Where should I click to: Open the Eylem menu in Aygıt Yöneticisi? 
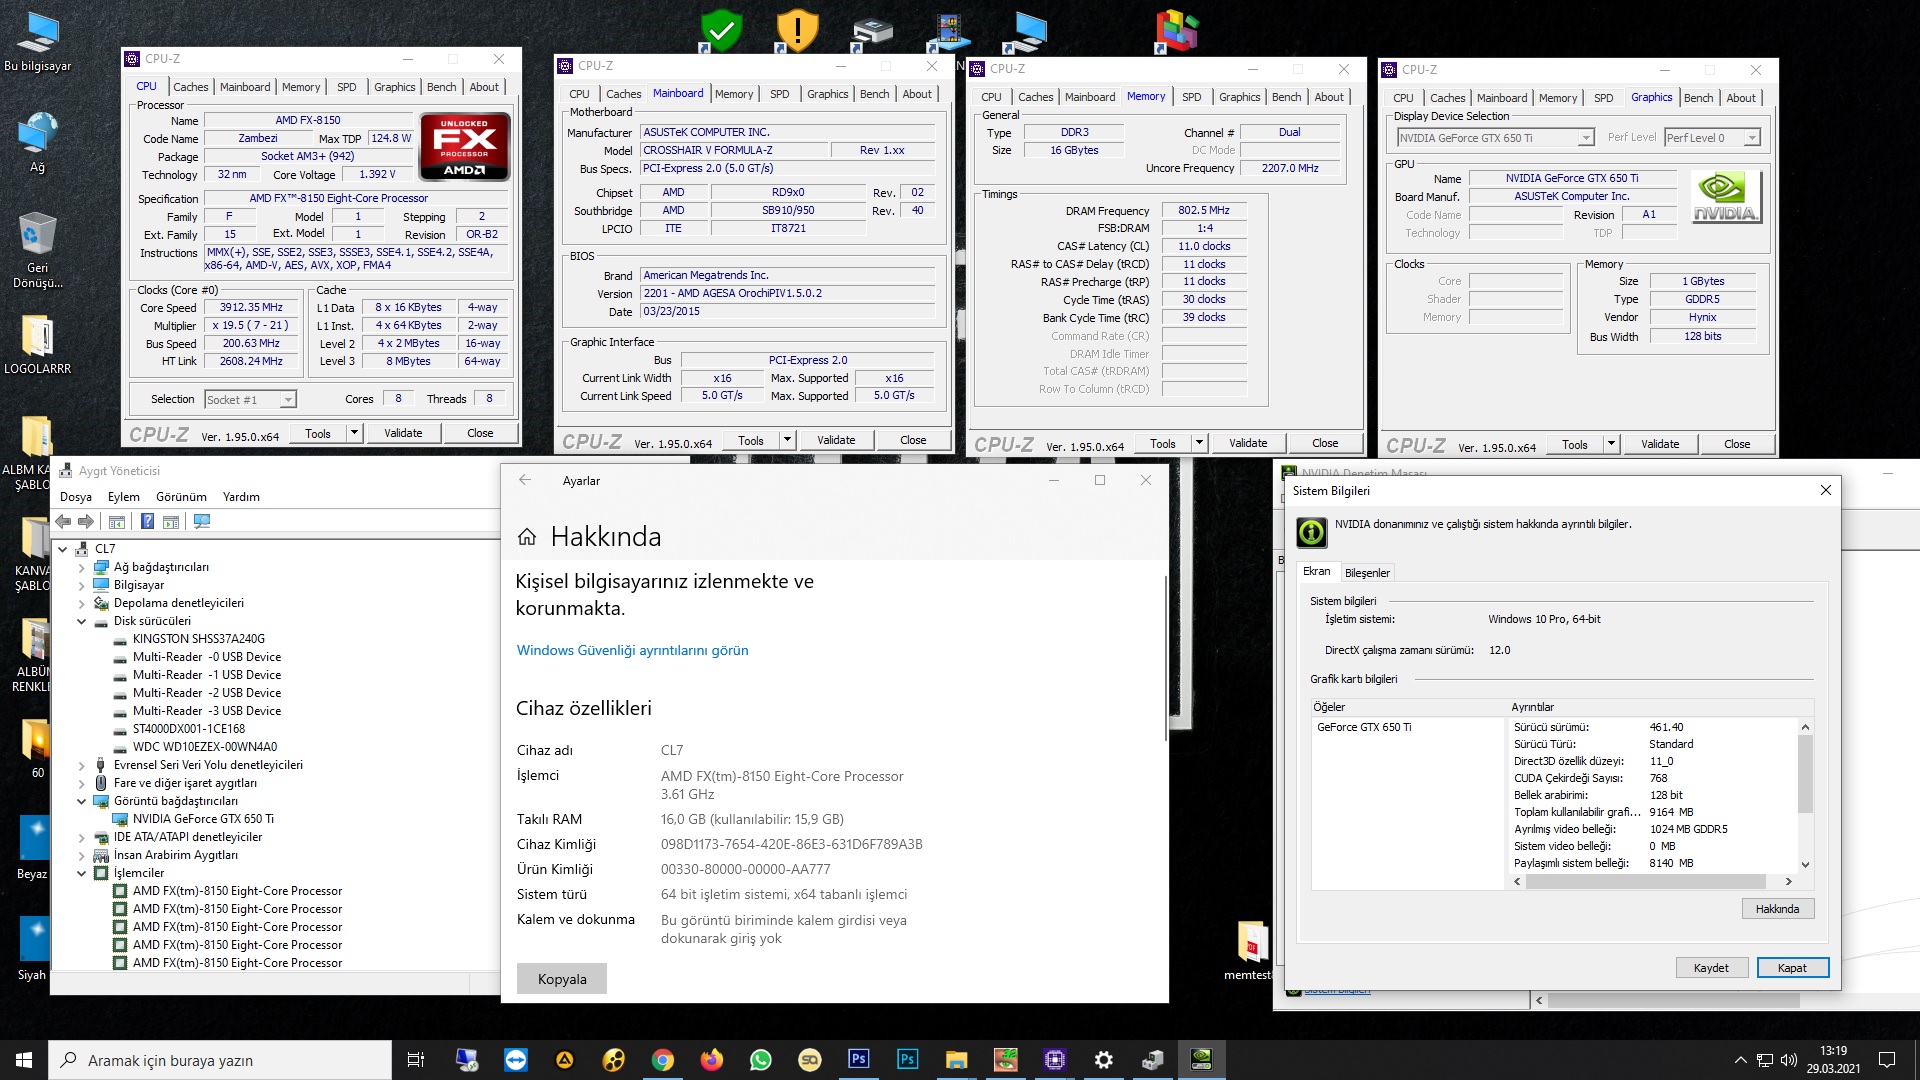[x=124, y=496]
